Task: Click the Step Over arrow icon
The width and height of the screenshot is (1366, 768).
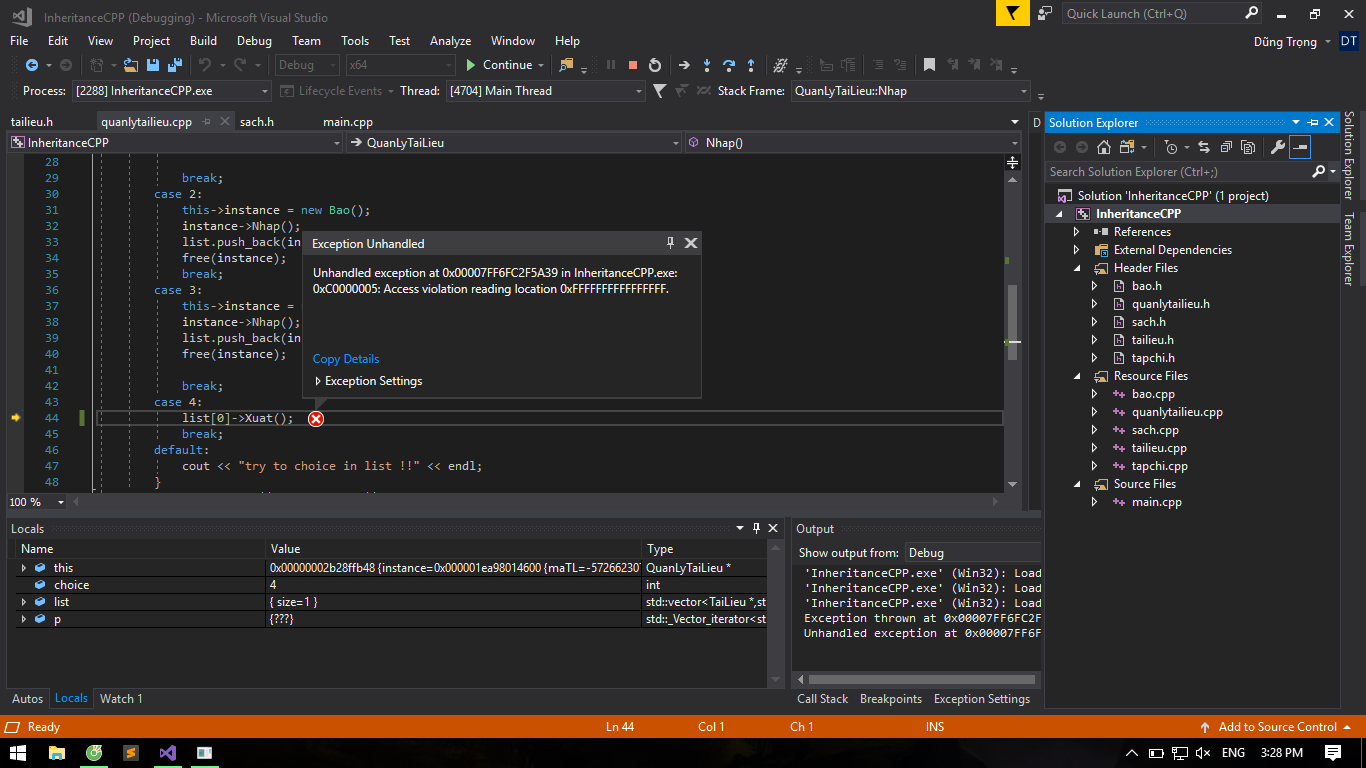Action: pyautogui.click(x=729, y=65)
